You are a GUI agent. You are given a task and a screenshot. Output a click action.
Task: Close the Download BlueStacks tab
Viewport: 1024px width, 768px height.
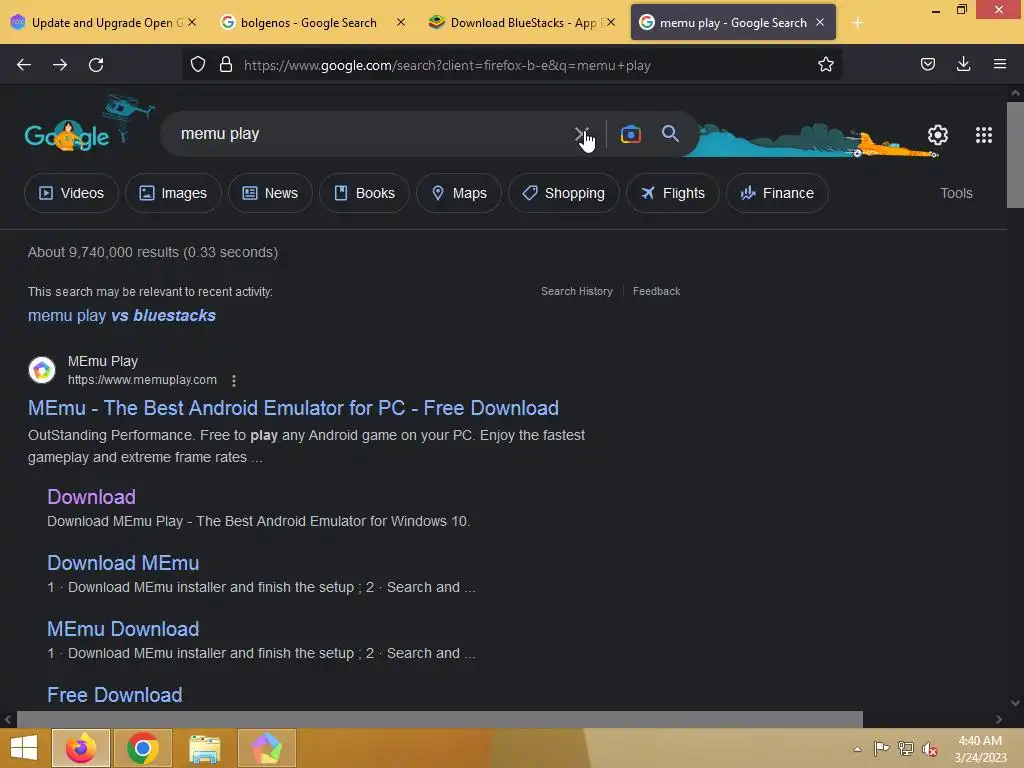pyautogui.click(x=611, y=22)
